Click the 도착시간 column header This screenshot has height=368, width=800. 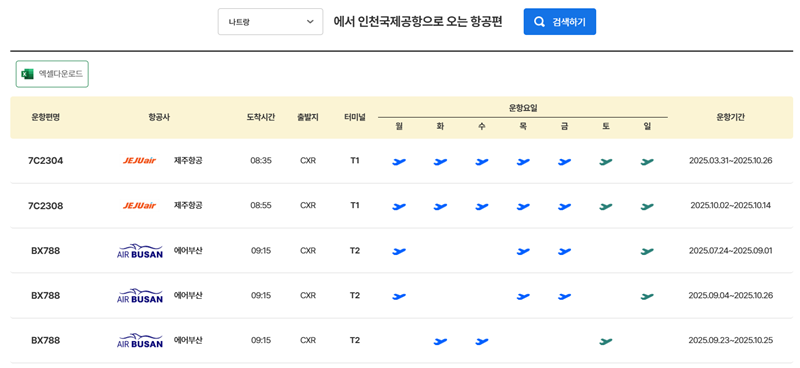click(261, 117)
